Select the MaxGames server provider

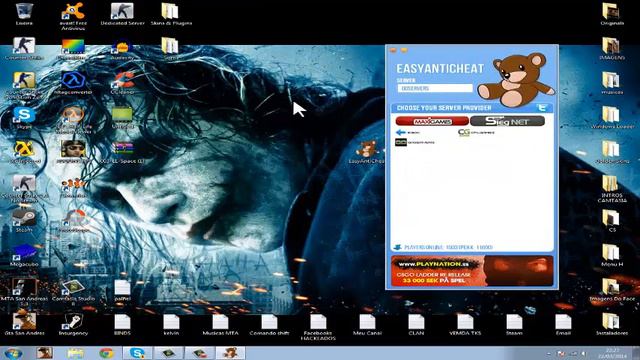pos(432,121)
